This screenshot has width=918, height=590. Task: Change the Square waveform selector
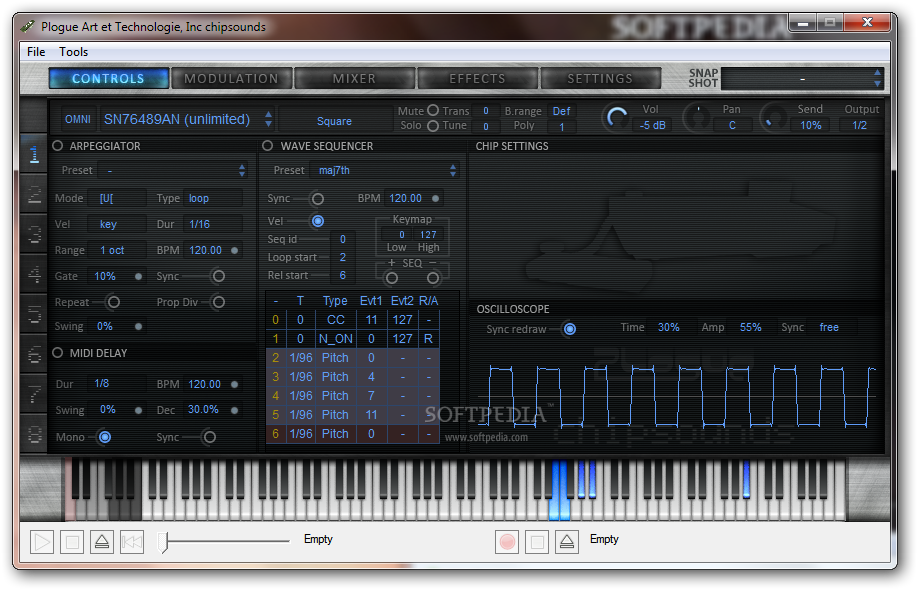(334, 121)
